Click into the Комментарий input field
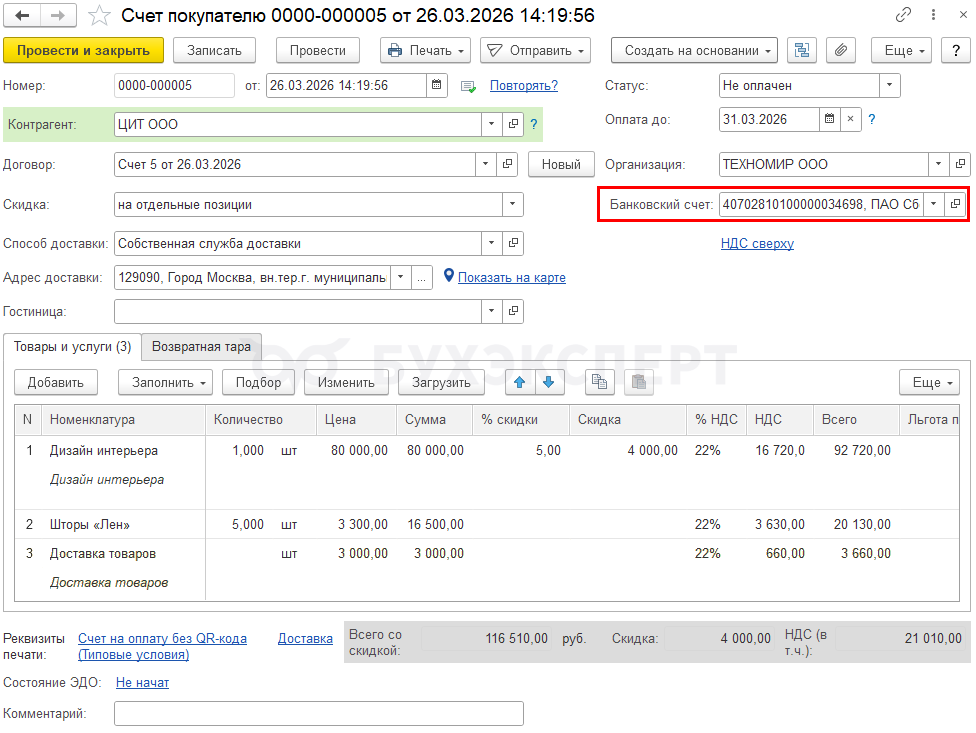 tap(318, 713)
